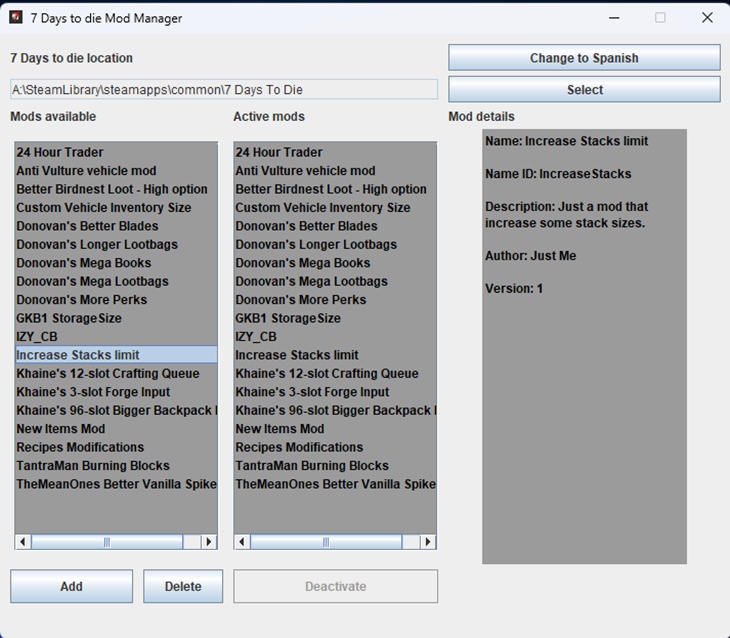This screenshot has height=638, width=730.
Task: Click the Select location button
Action: click(x=584, y=89)
